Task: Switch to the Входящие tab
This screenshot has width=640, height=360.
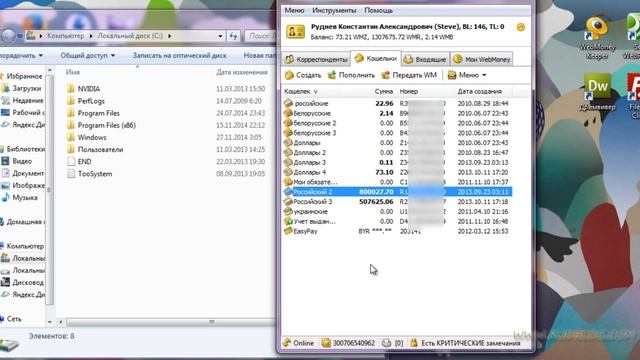Action: tap(425, 59)
